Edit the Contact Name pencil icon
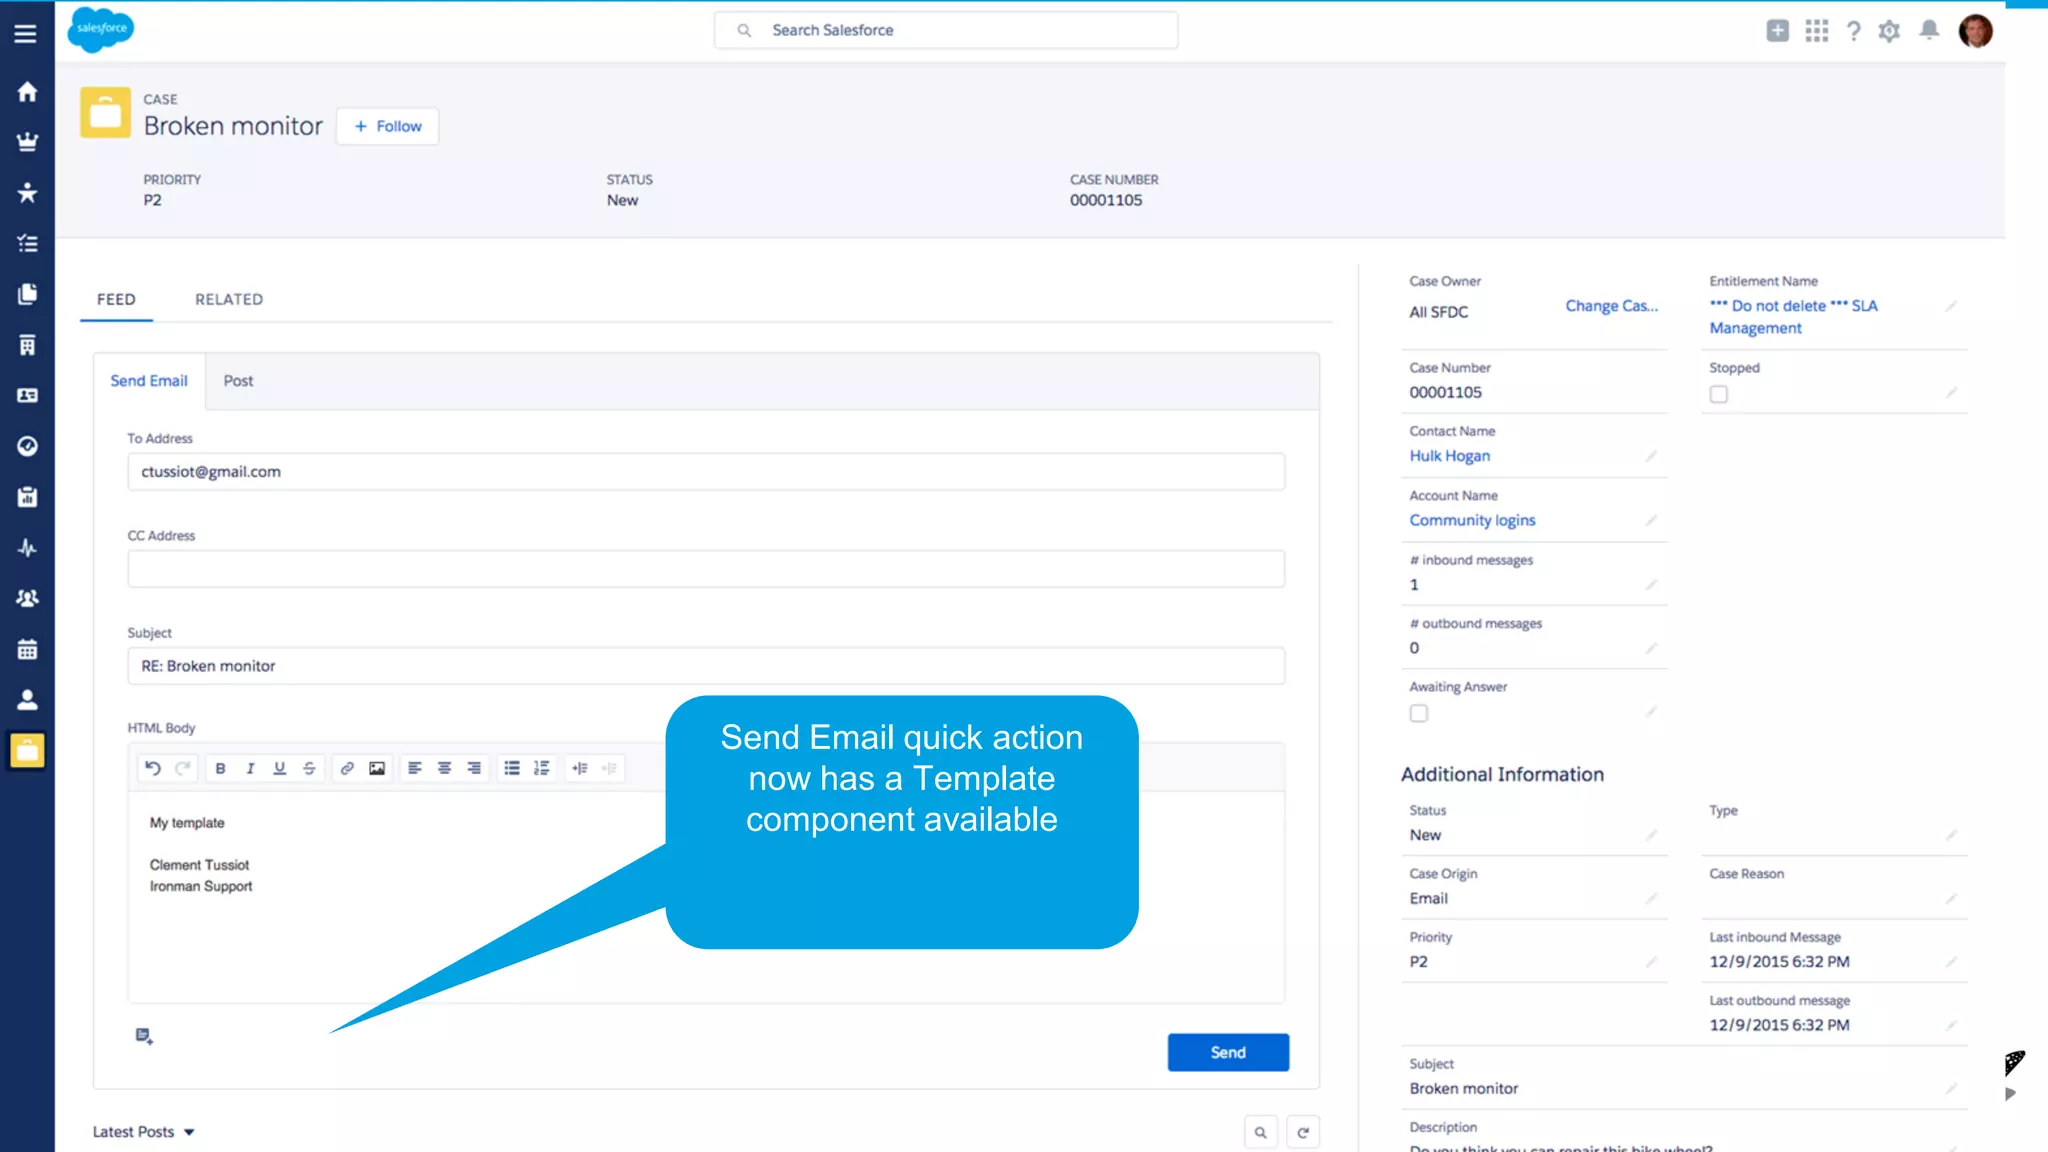Screen dimensions: 2048x1152 click(1651, 456)
